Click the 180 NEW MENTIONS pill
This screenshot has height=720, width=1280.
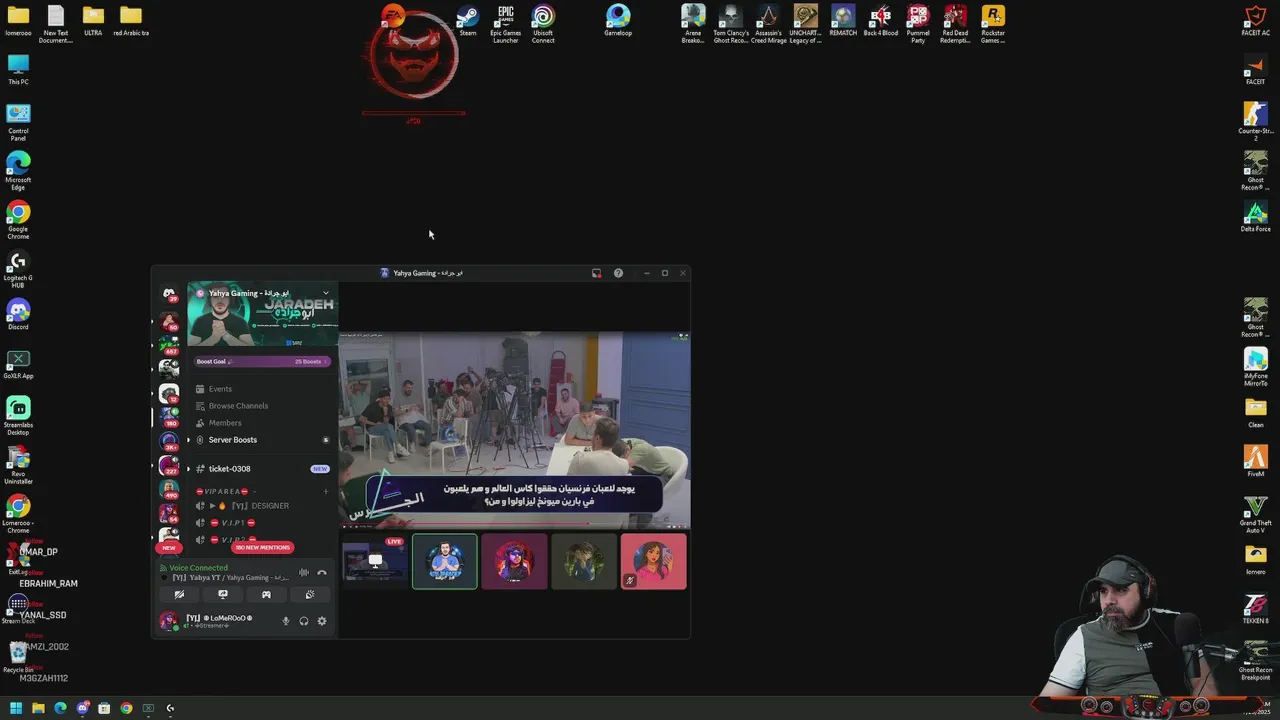262,548
